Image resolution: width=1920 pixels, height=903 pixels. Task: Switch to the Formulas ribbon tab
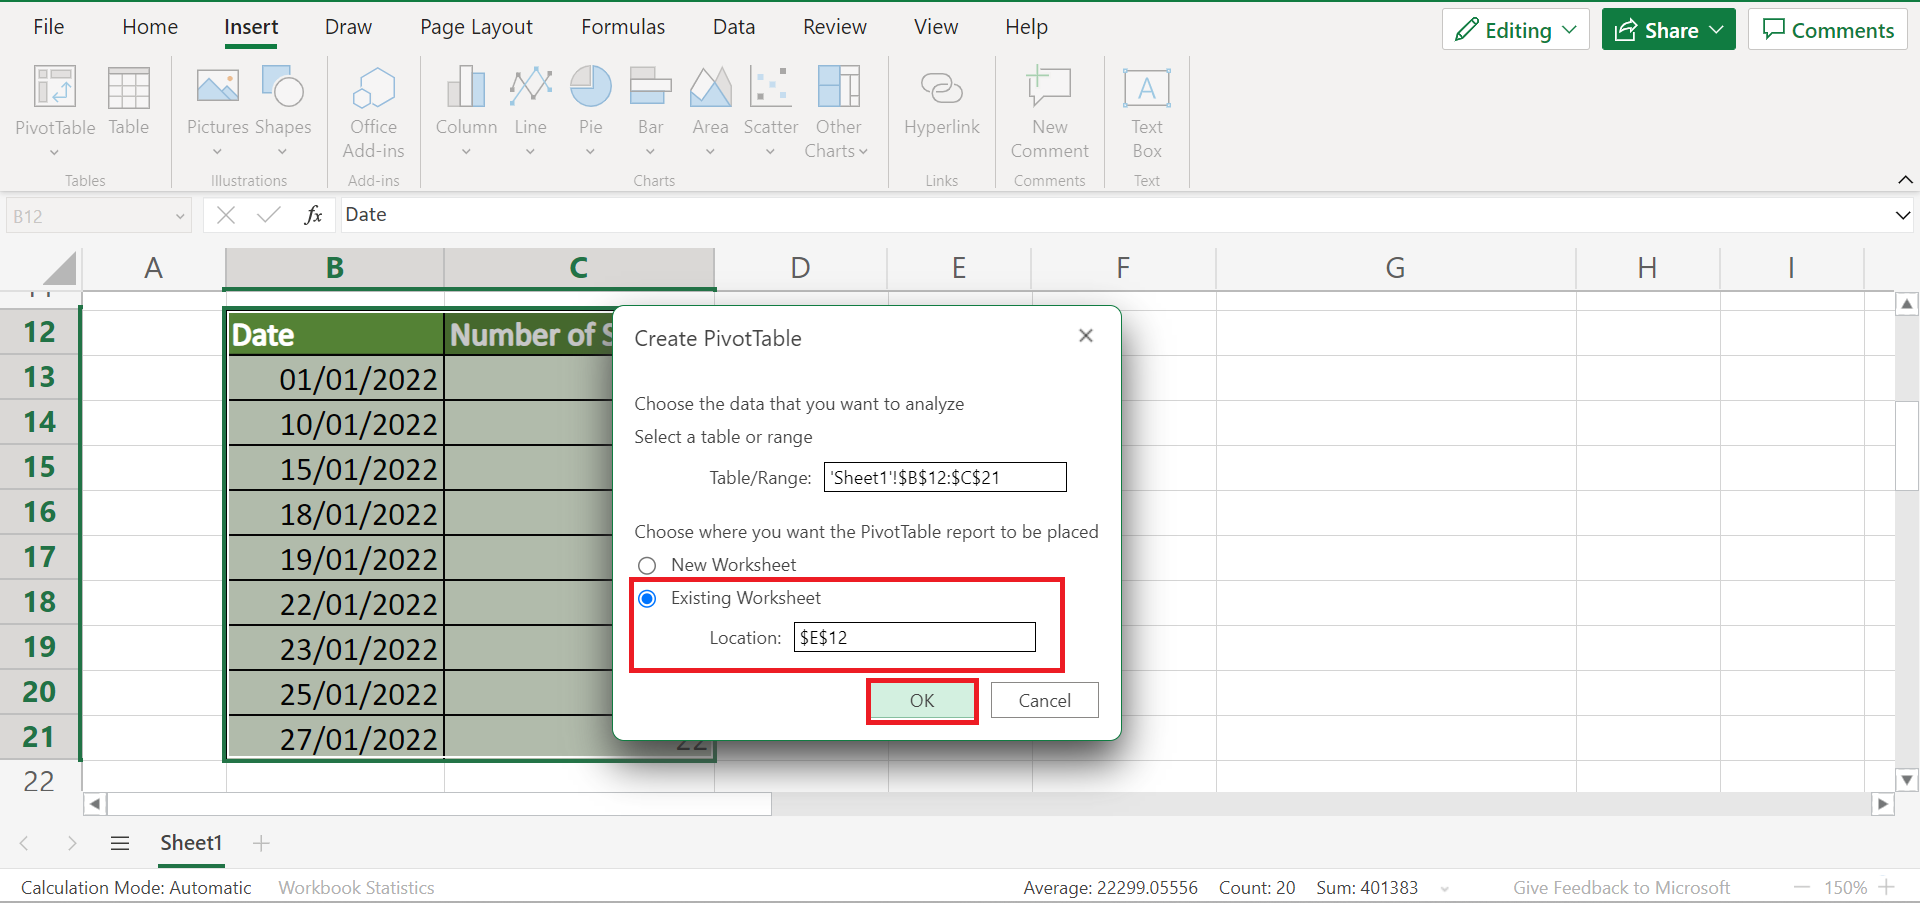(622, 27)
